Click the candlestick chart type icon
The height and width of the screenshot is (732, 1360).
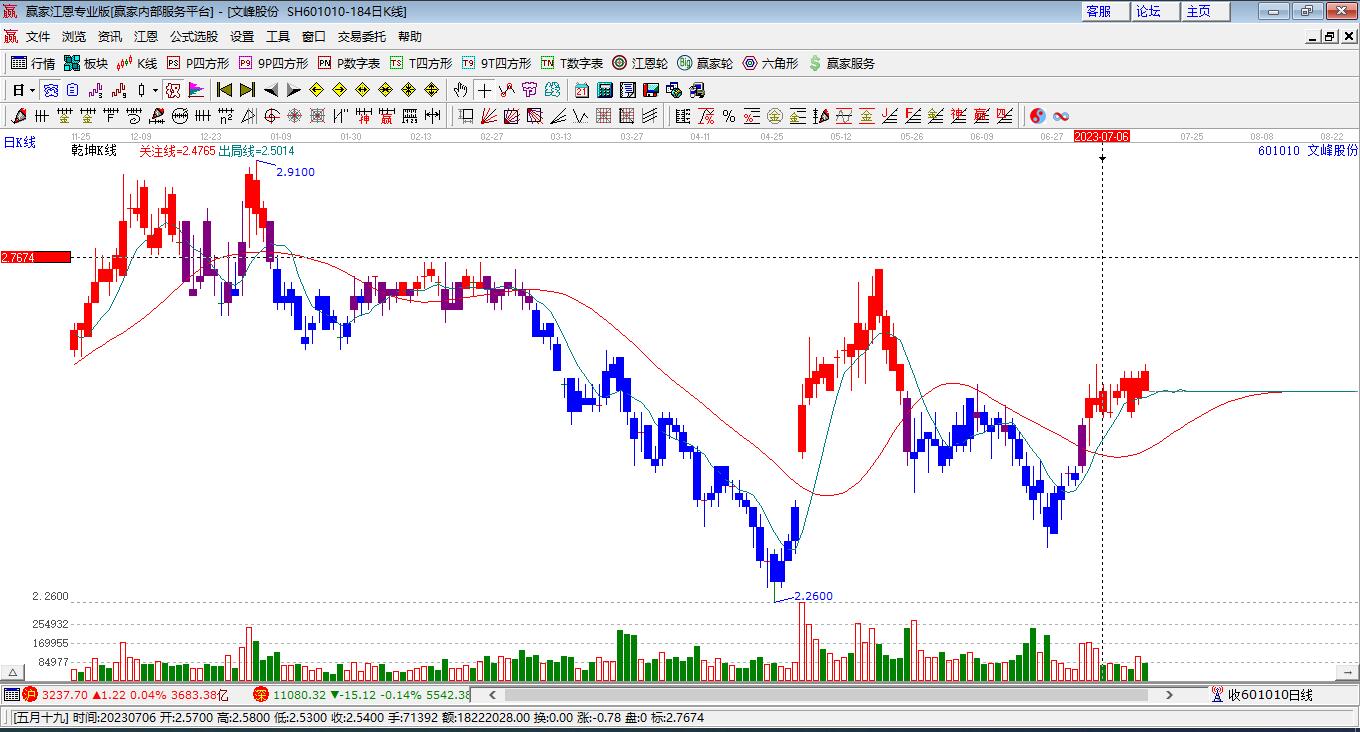click(141, 90)
